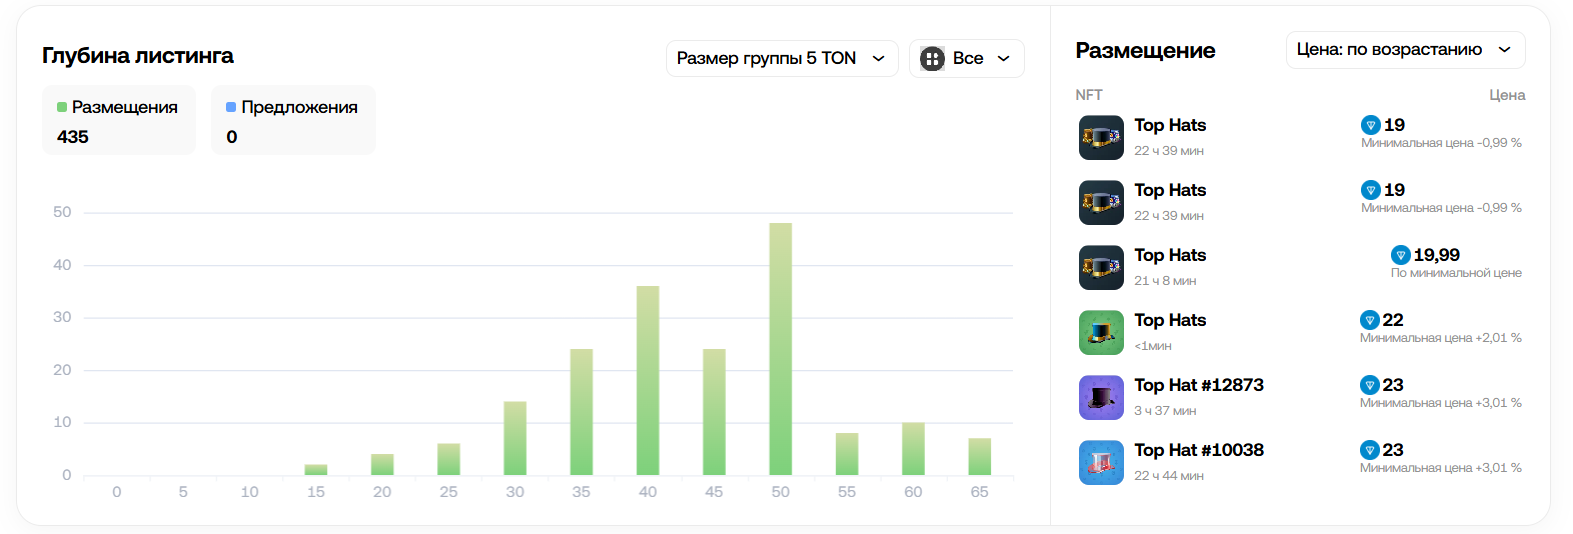Open Top Hat #12873 thumbnail image
Viewport: 1573px width, 534px height.
(x=1101, y=398)
